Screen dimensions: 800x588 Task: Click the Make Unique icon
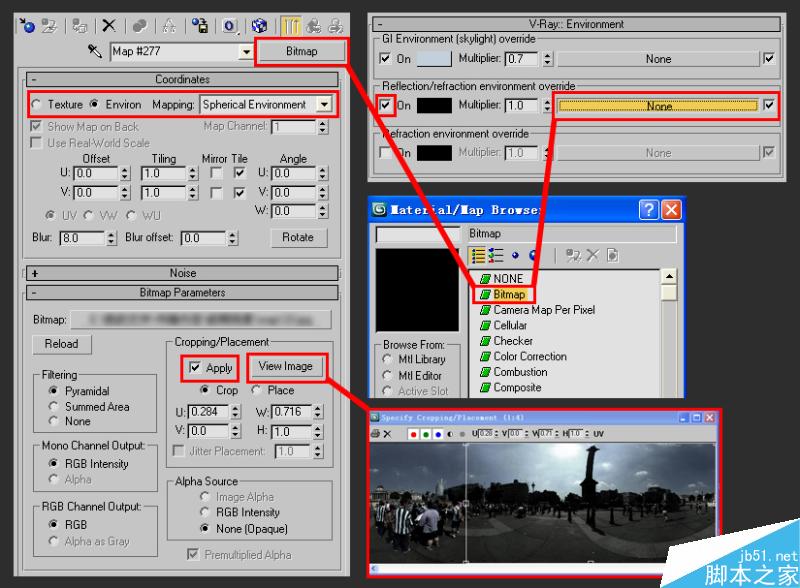[139, 26]
